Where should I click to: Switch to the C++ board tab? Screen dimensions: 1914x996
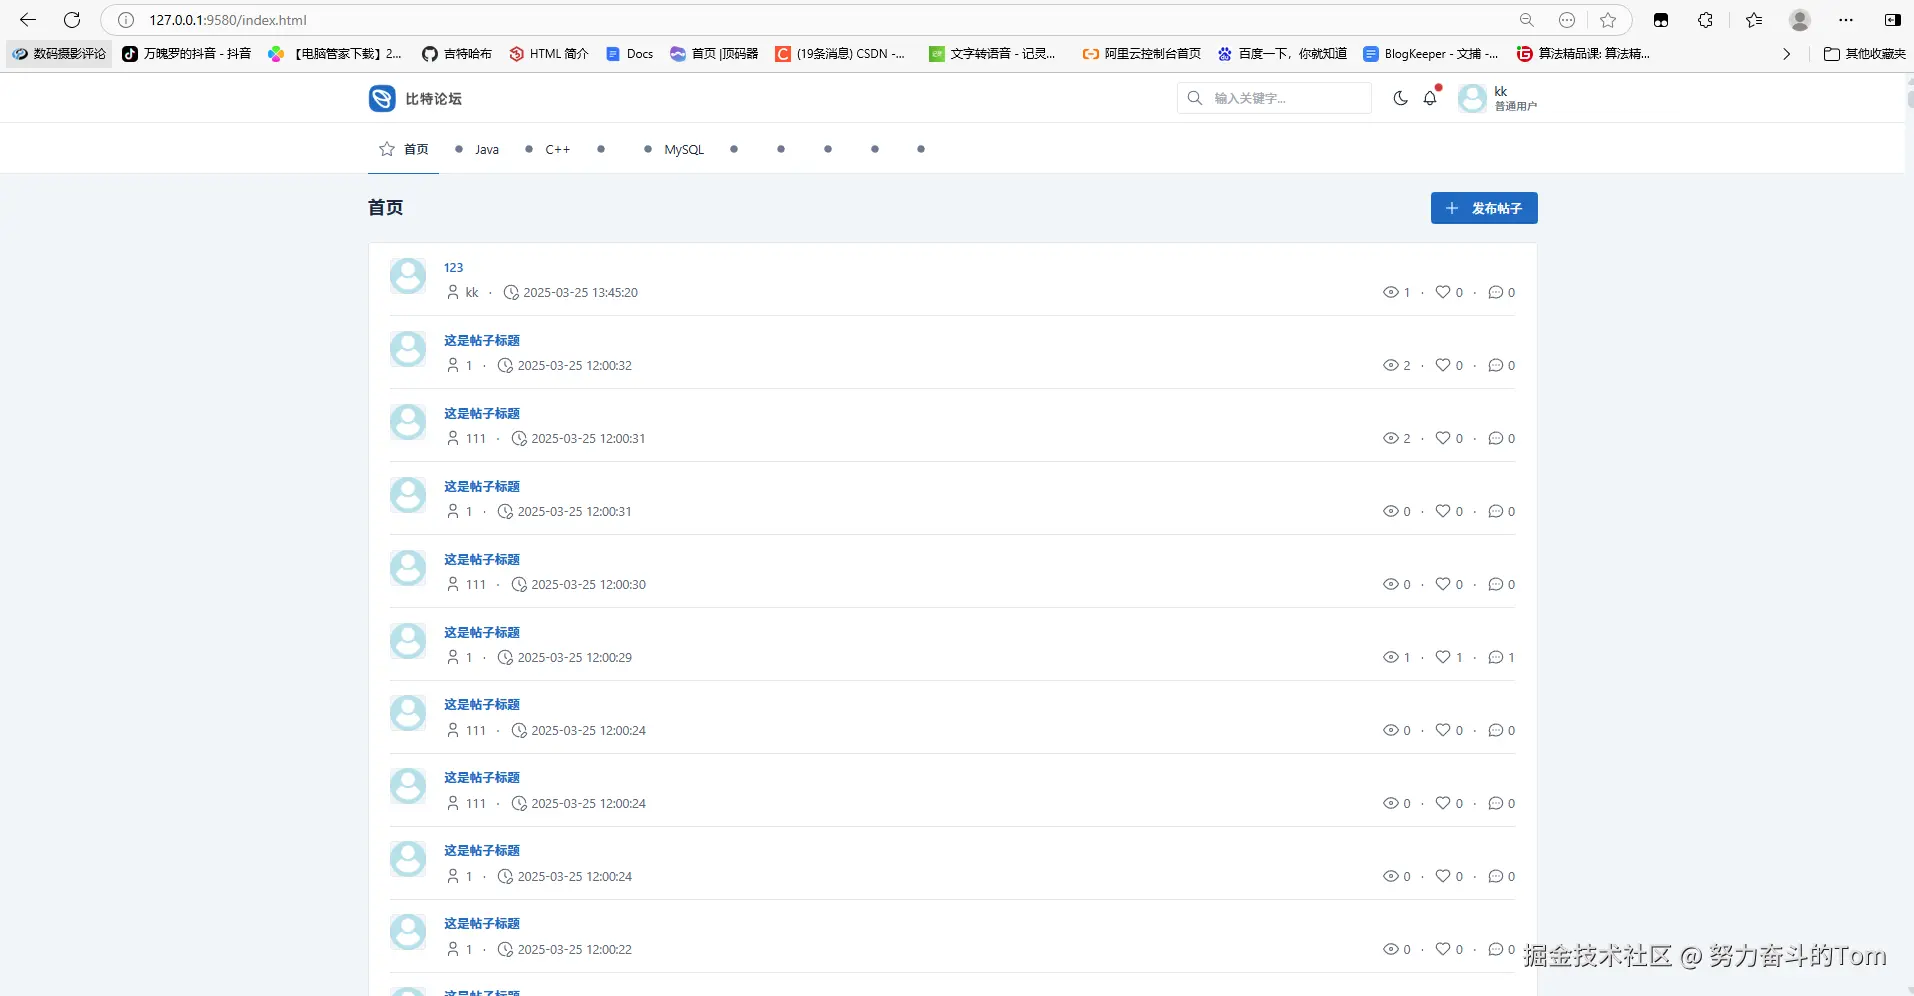[x=548, y=149]
